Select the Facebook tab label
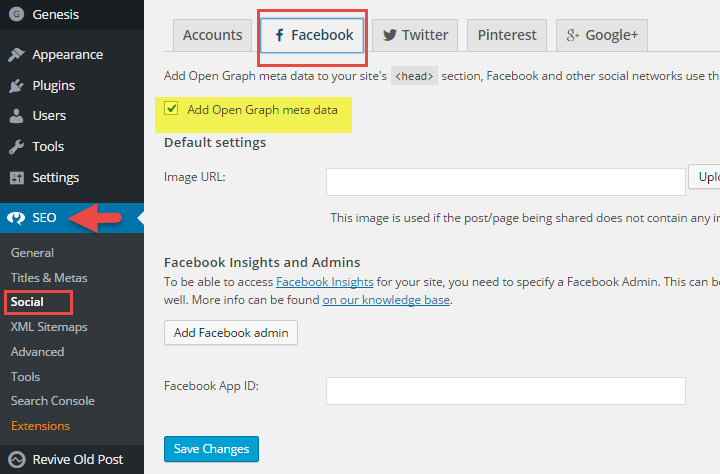The width and height of the screenshot is (720, 474). tap(322, 35)
